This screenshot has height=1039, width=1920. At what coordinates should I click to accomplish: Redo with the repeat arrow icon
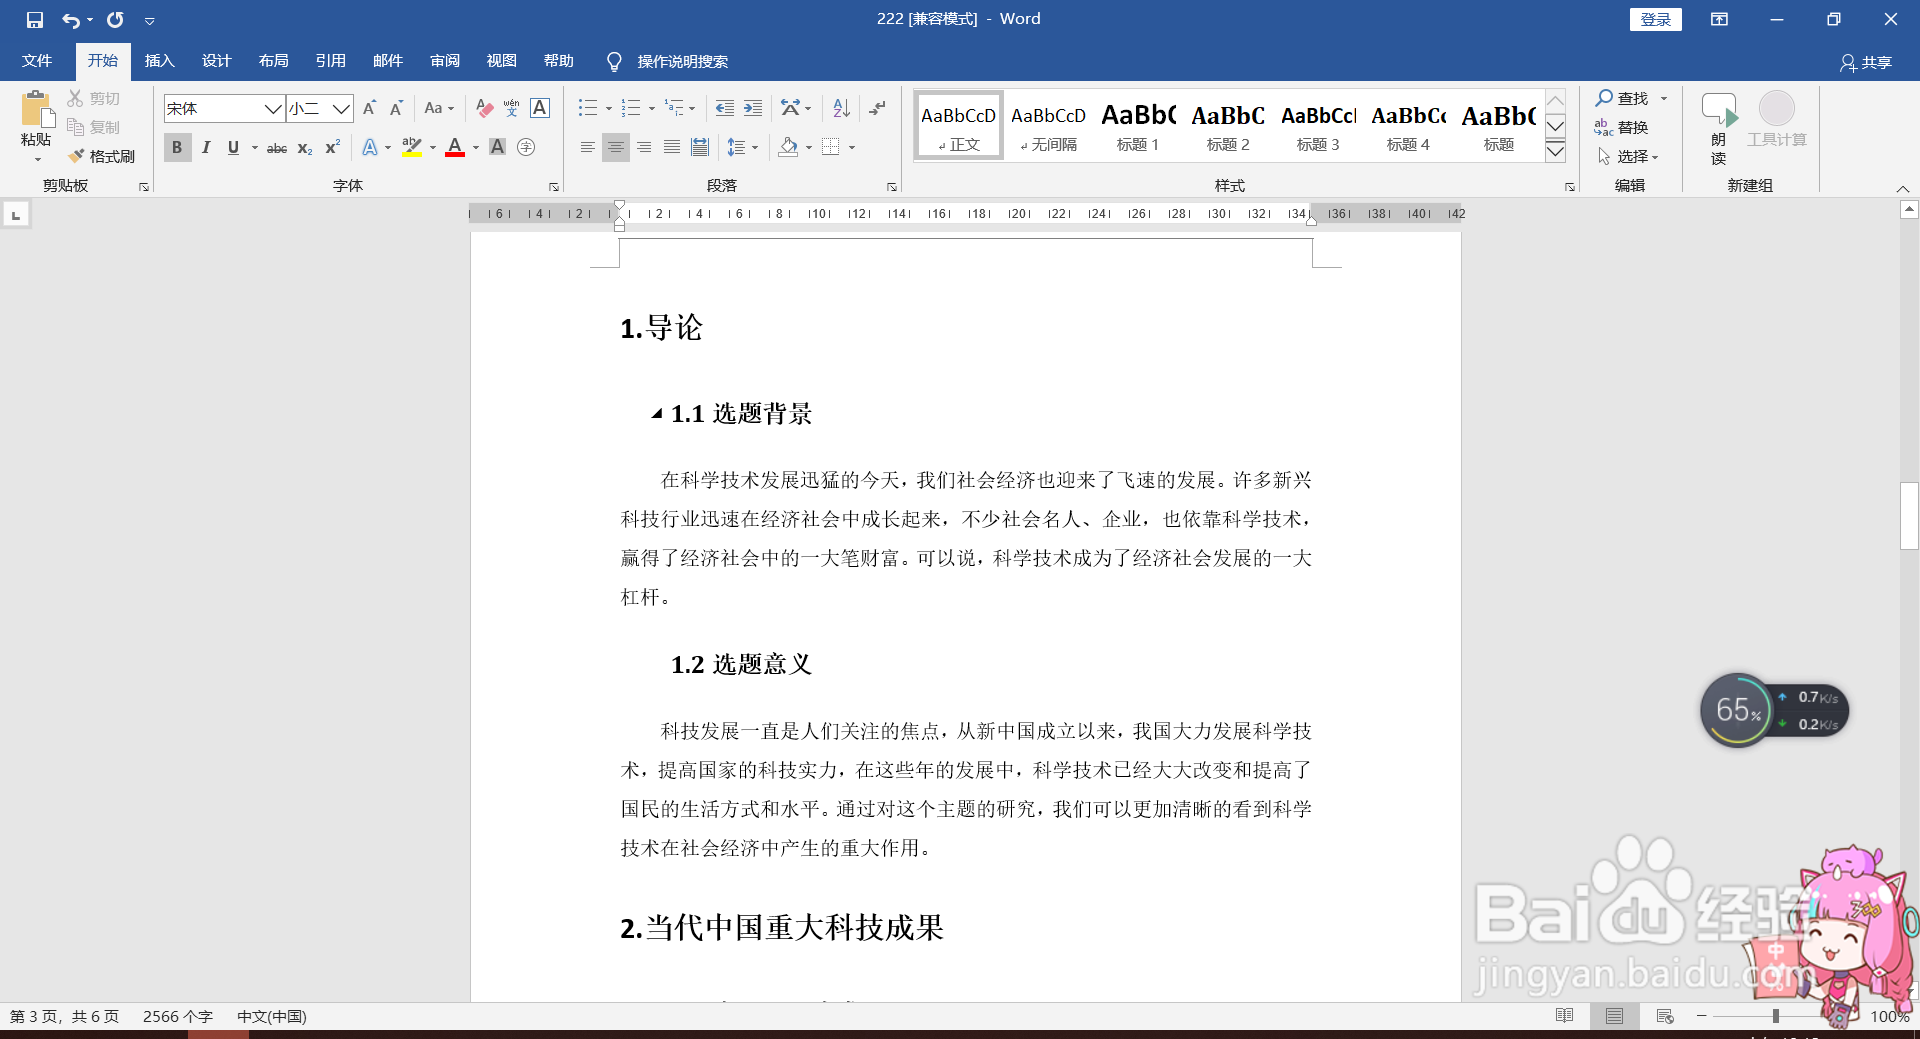click(x=115, y=20)
